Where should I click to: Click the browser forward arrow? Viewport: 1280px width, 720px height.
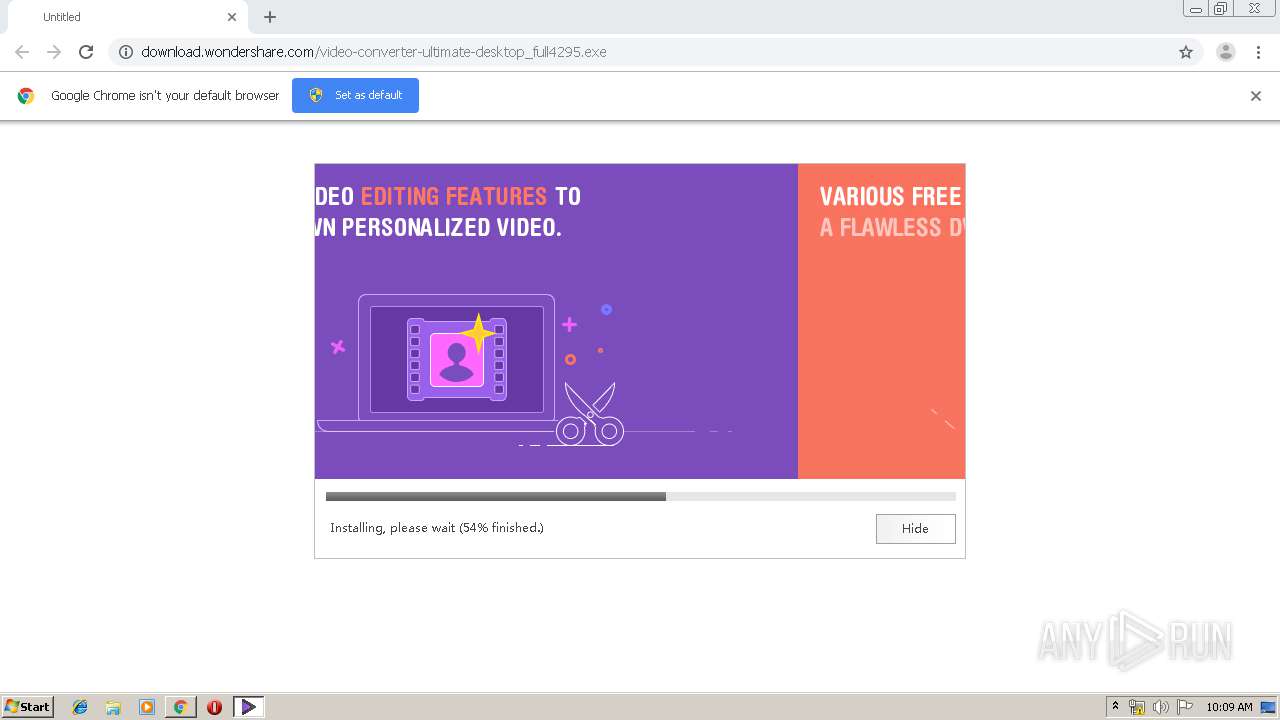(x=54, y=52)
